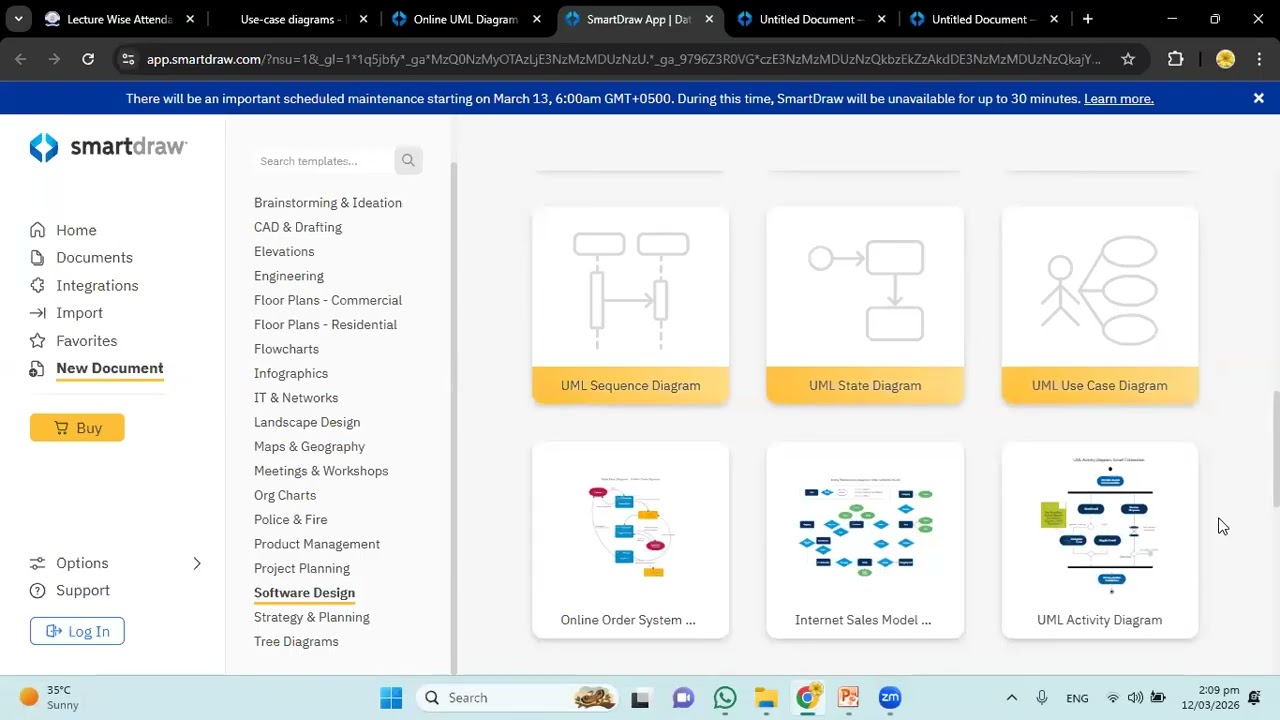Switch to Online UML Diagram tab
Image resolution: width=1280 pixels, height=720 pixels.
[466, 19]
